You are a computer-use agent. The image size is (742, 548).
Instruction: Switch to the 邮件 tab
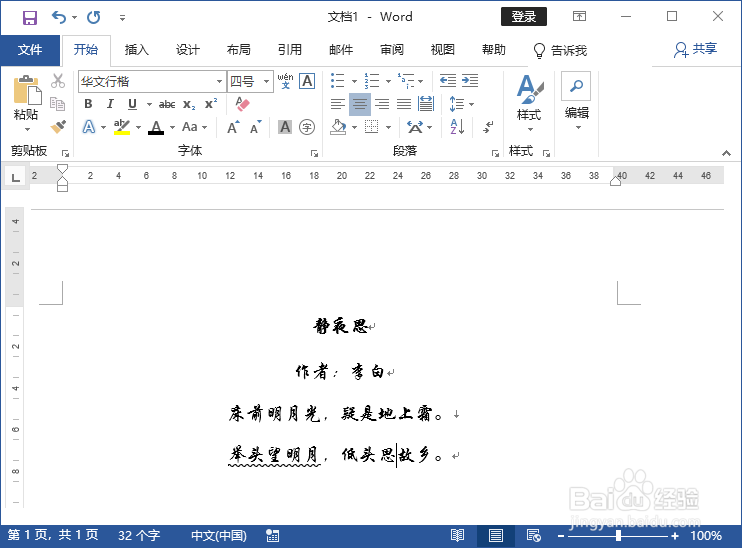point(341,50)
